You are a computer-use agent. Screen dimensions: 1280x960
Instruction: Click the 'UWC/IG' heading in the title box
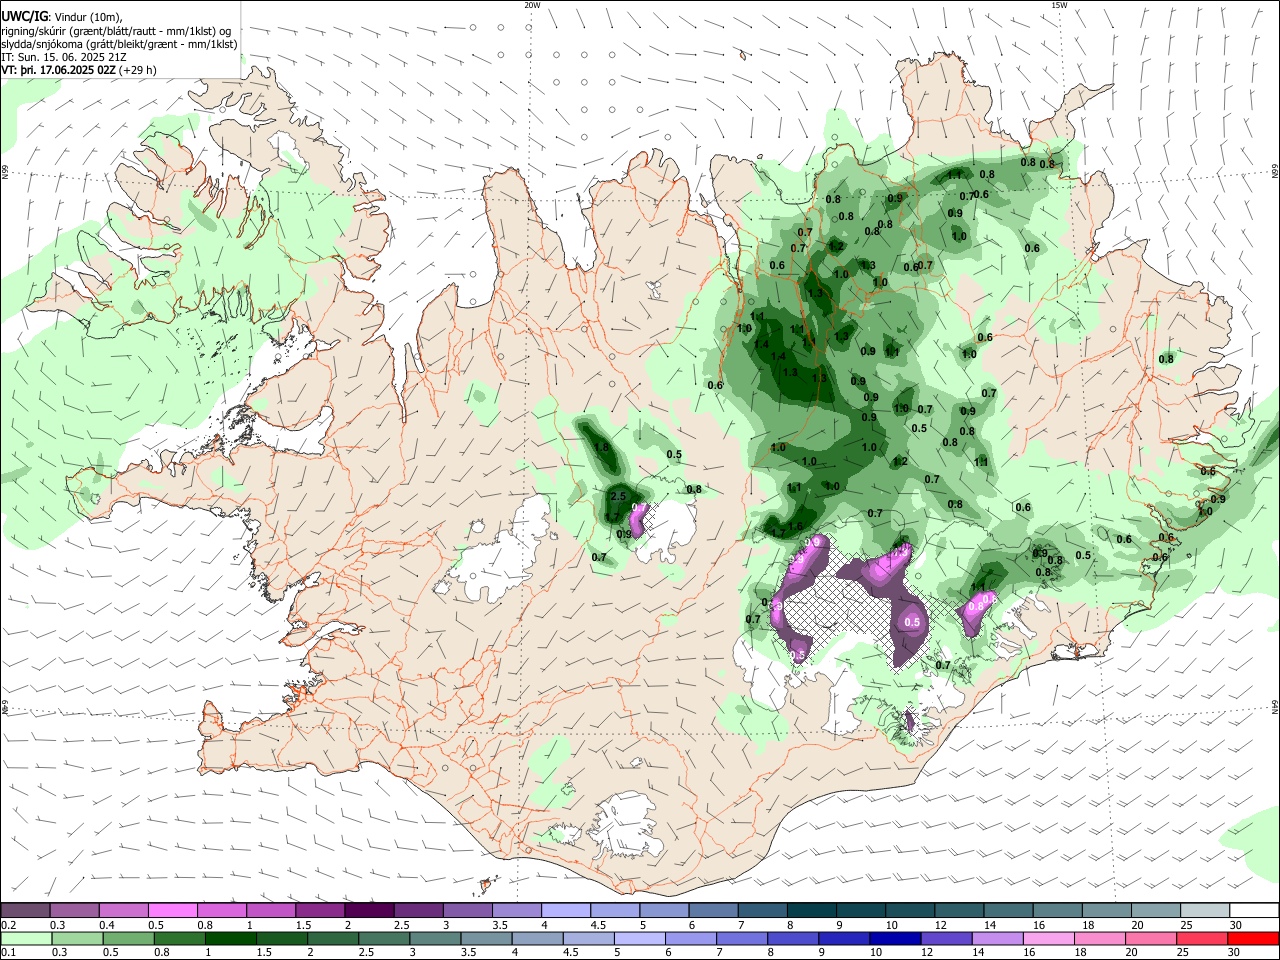pyautogui.click(x=24, y=16)
